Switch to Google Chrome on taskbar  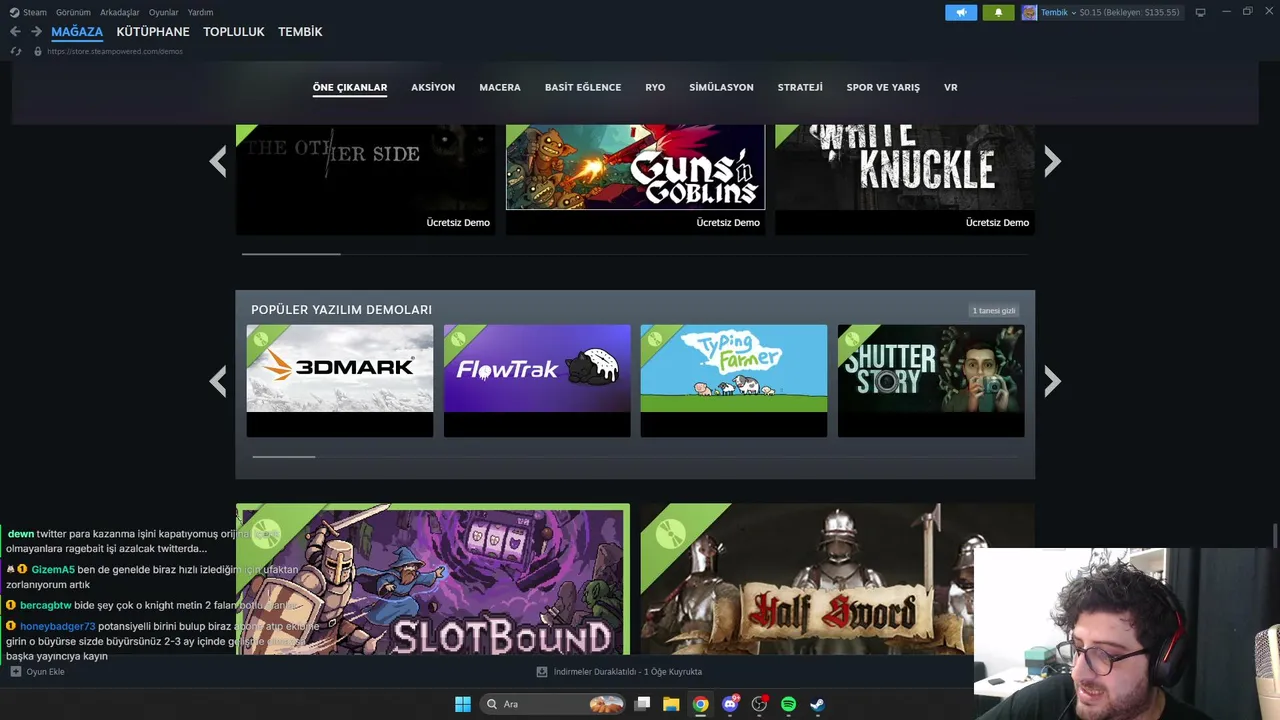click(701, 704)
